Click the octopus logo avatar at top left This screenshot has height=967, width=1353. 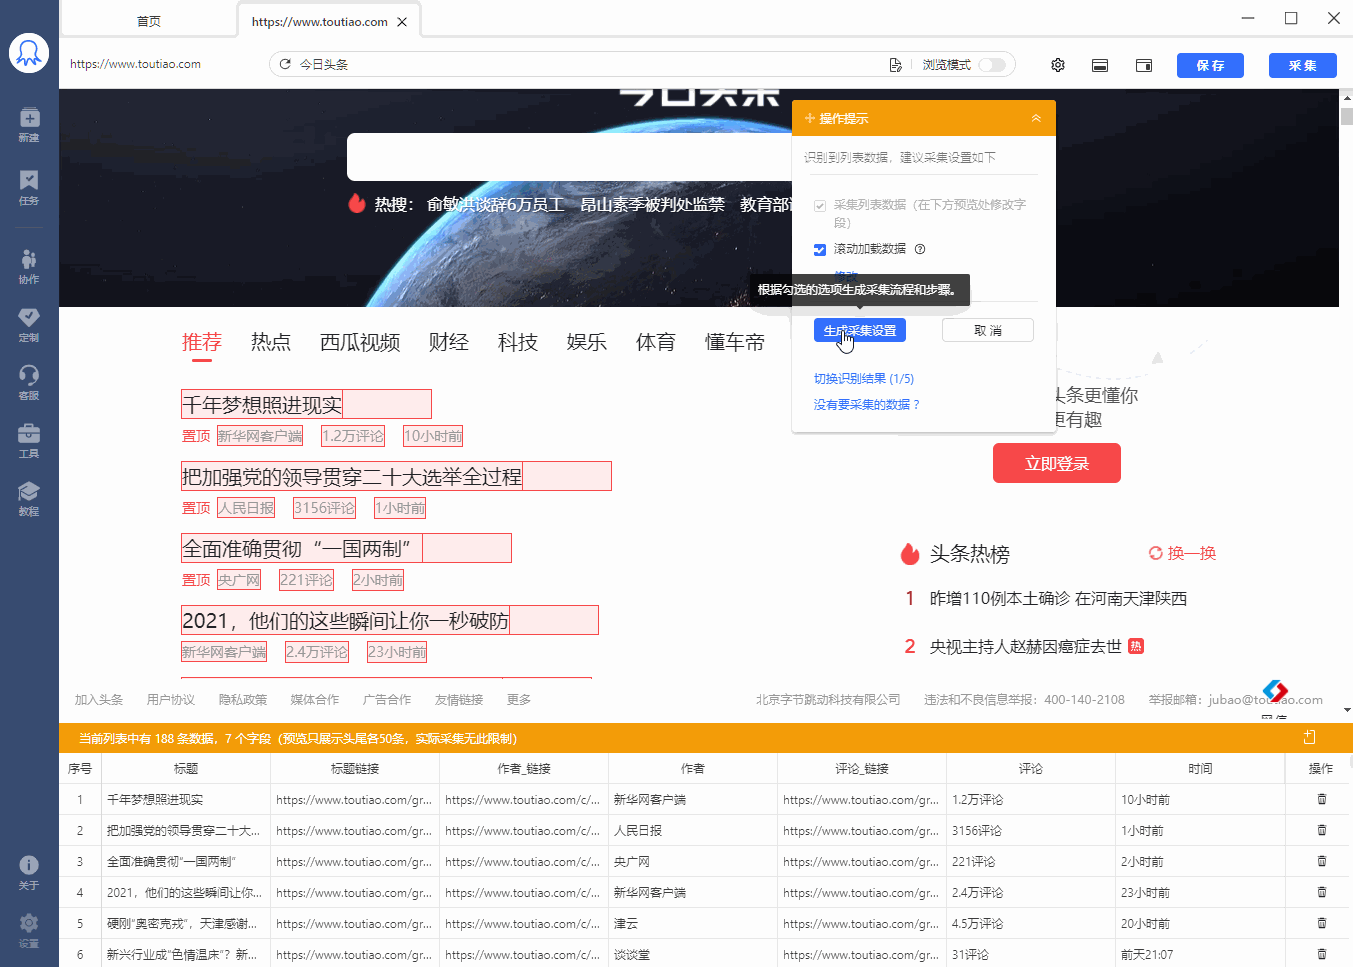[29, 53]
